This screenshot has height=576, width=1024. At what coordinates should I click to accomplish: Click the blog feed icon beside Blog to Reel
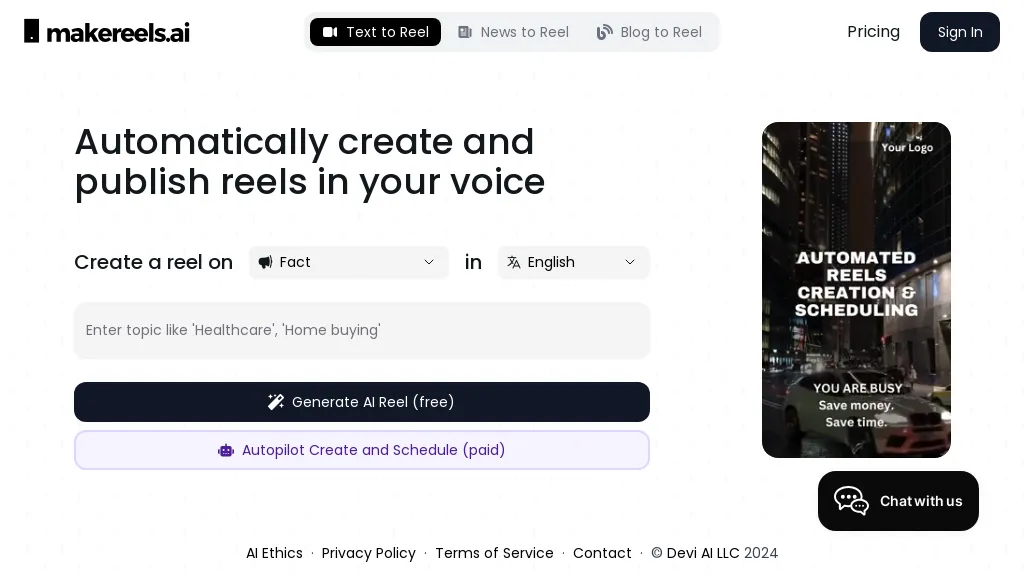click(604, 32)
